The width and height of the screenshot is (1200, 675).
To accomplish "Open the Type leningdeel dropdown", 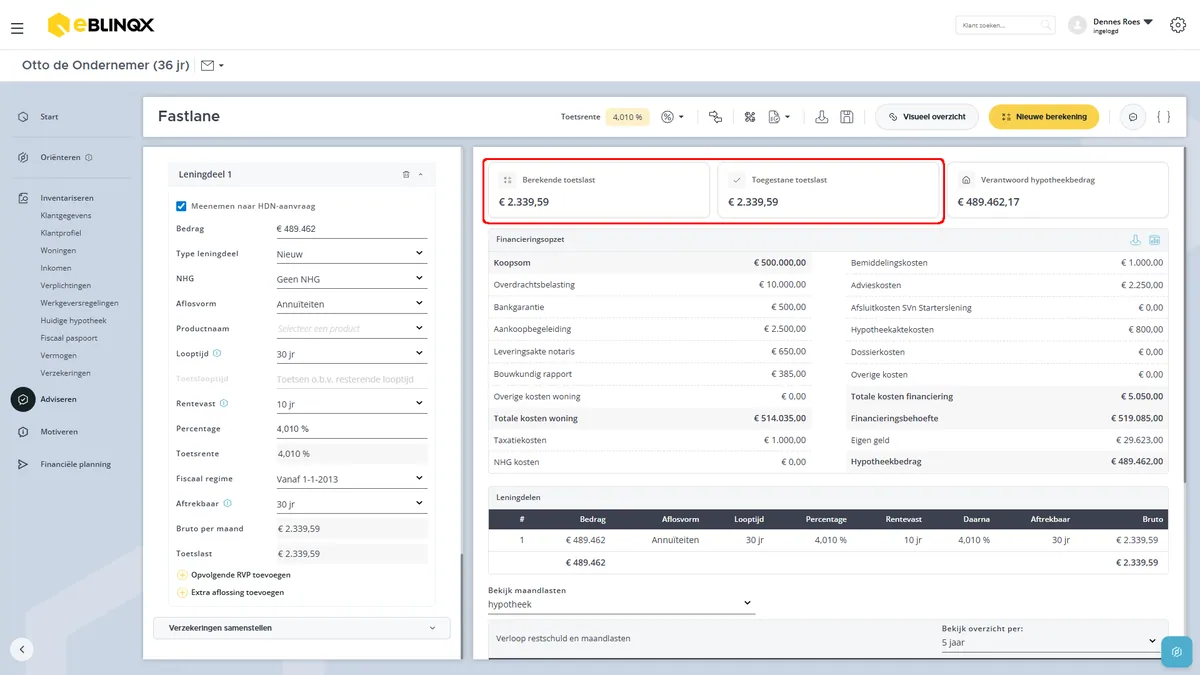I will click(x=351, y=254).
